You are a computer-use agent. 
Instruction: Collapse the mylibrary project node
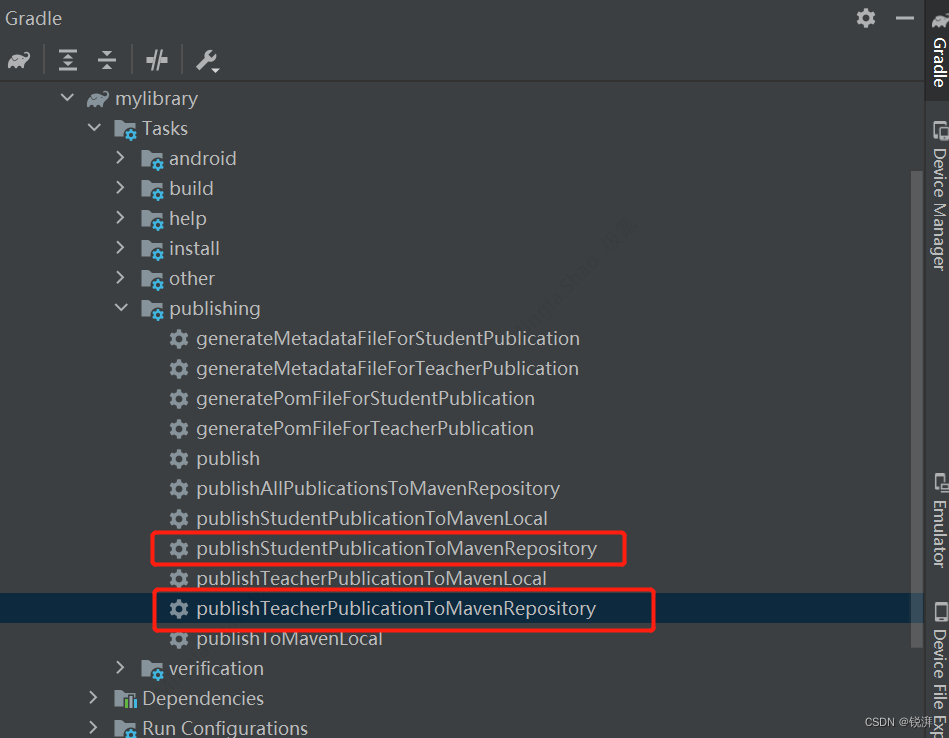click(67, 98)
